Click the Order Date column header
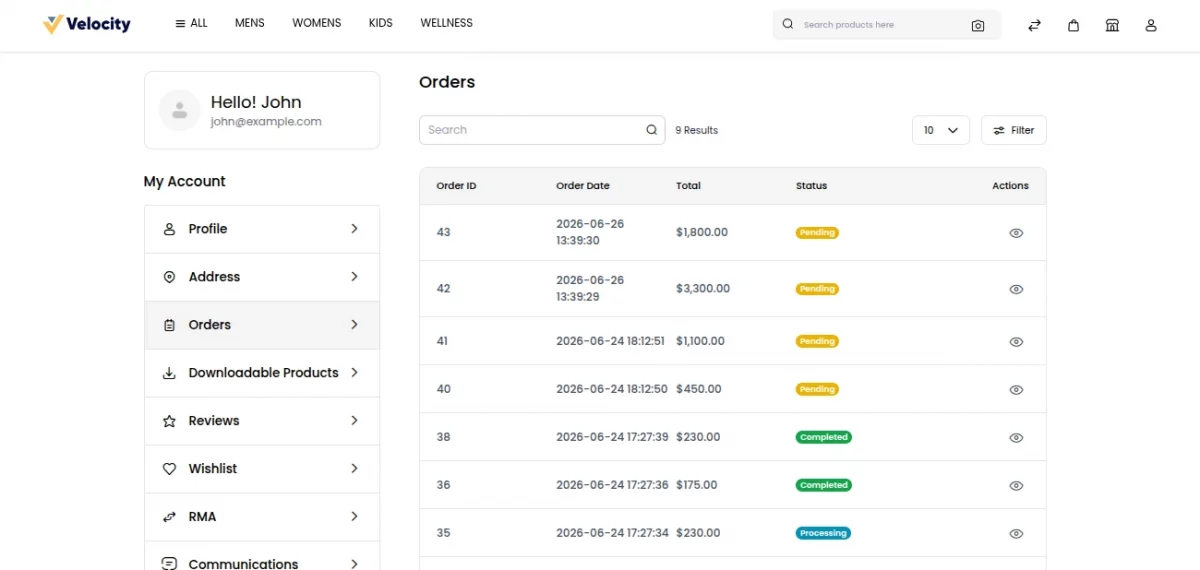This screenshot has width=1200, height=570. (x=583, y=186)
